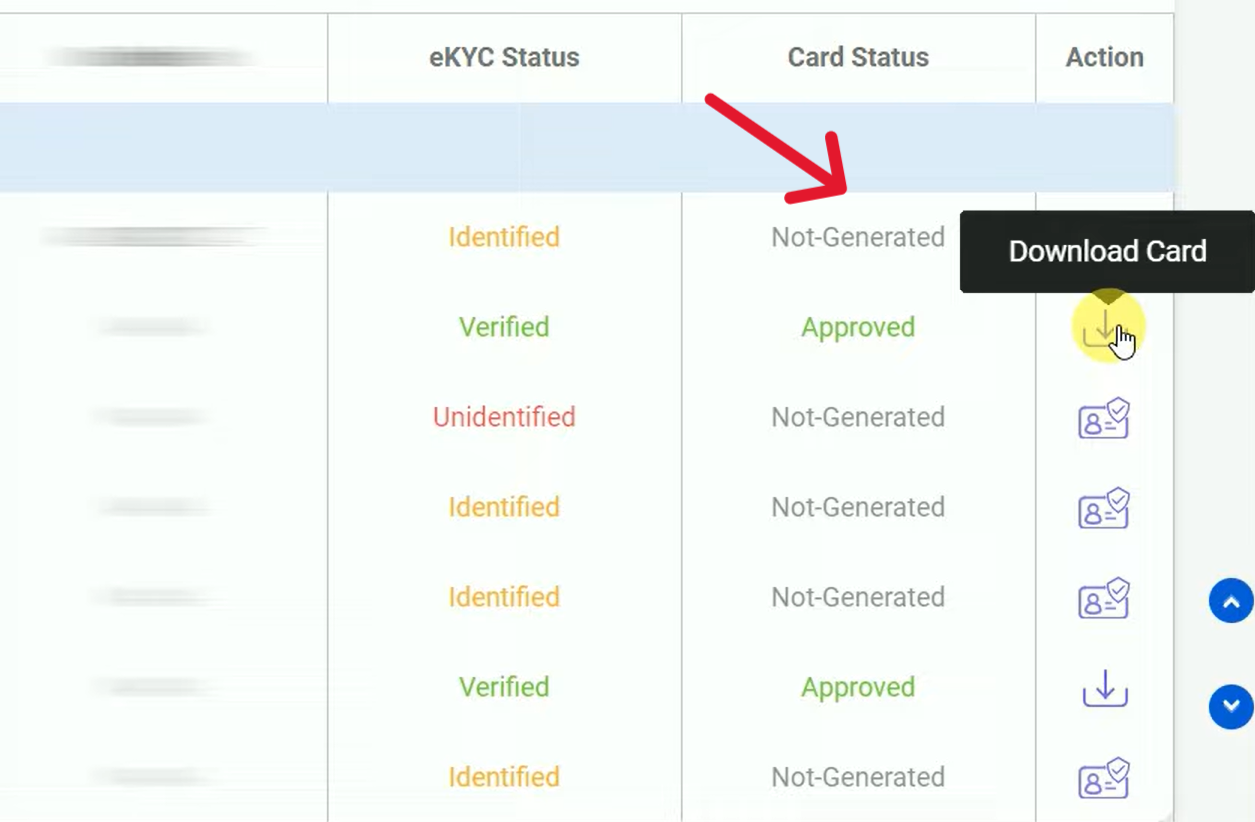Download card in the lower Approved row
1255x822 pixels.
tap(1104, 688)
